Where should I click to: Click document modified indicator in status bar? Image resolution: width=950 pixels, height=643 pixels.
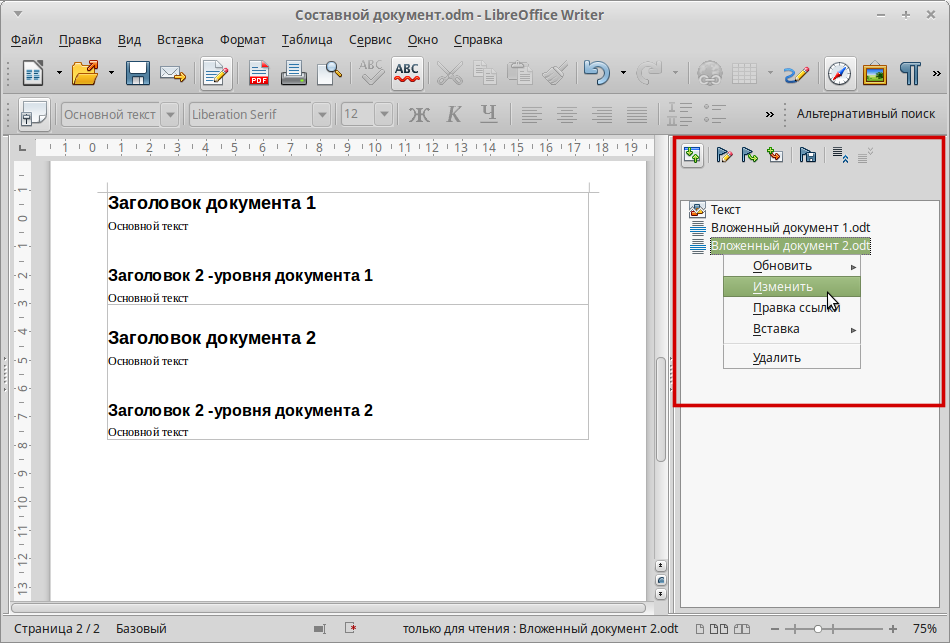pos(350,628)
